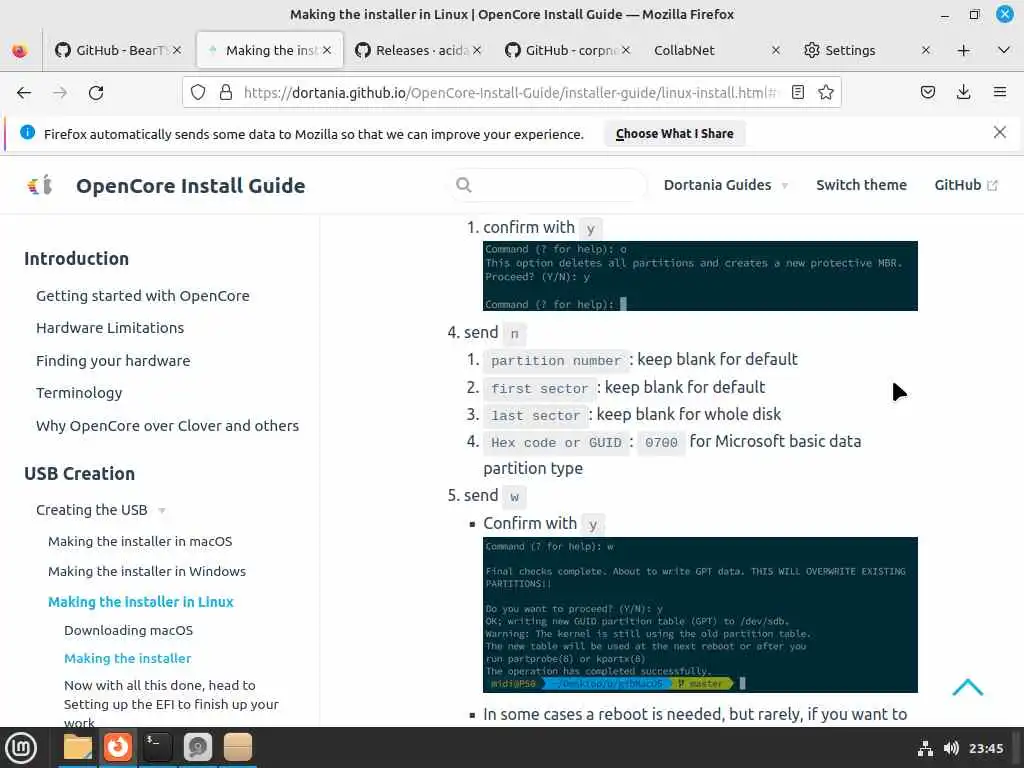Close the GitHub - BearT tab
Image resolution: width=1024 pixels, height=768 pixels.
177,50
